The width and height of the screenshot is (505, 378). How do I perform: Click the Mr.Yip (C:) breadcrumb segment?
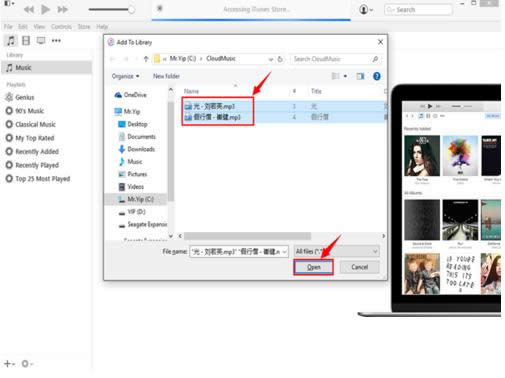183,59
